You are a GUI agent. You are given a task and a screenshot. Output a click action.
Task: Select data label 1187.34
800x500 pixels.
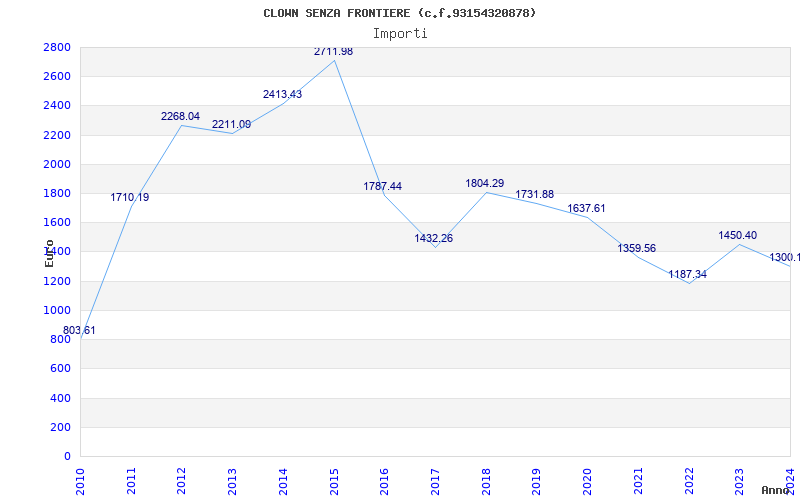coord(687,274)
